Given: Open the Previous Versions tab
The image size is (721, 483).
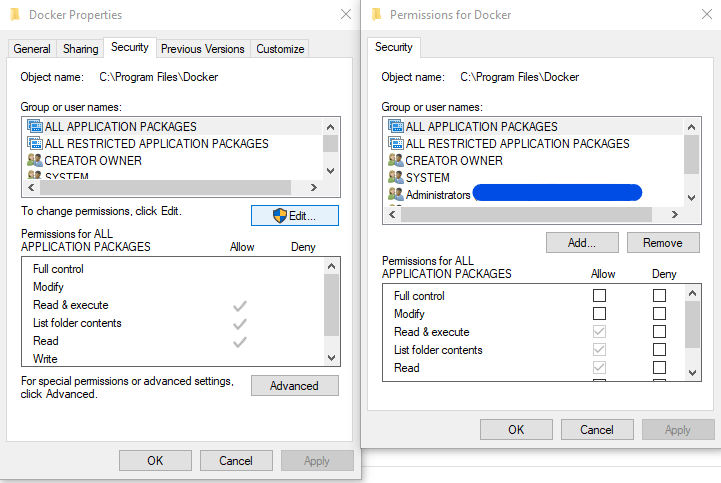Looking at the screenshot, I should [x=202, y=48].
